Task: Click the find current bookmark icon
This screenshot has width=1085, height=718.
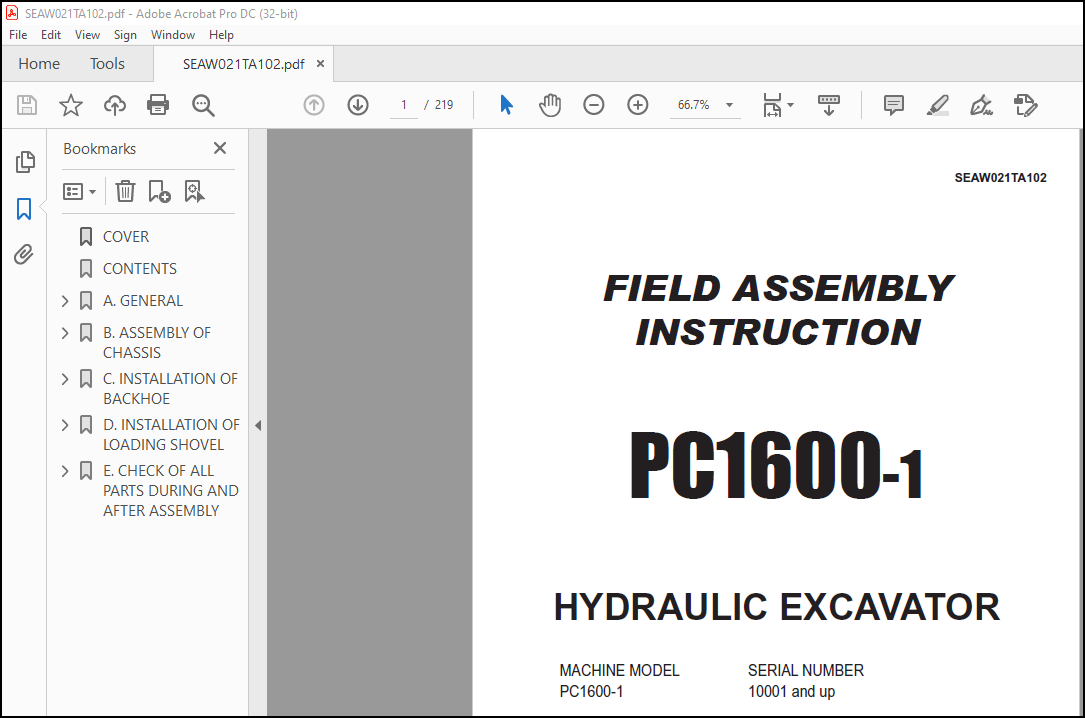Action: point(194,191)
